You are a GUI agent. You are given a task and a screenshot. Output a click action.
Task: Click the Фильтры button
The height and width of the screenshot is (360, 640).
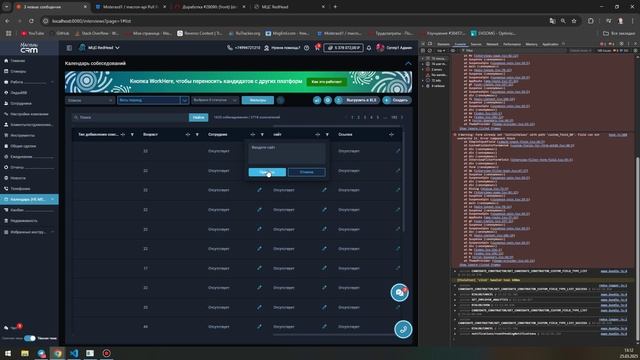(258, 100)
